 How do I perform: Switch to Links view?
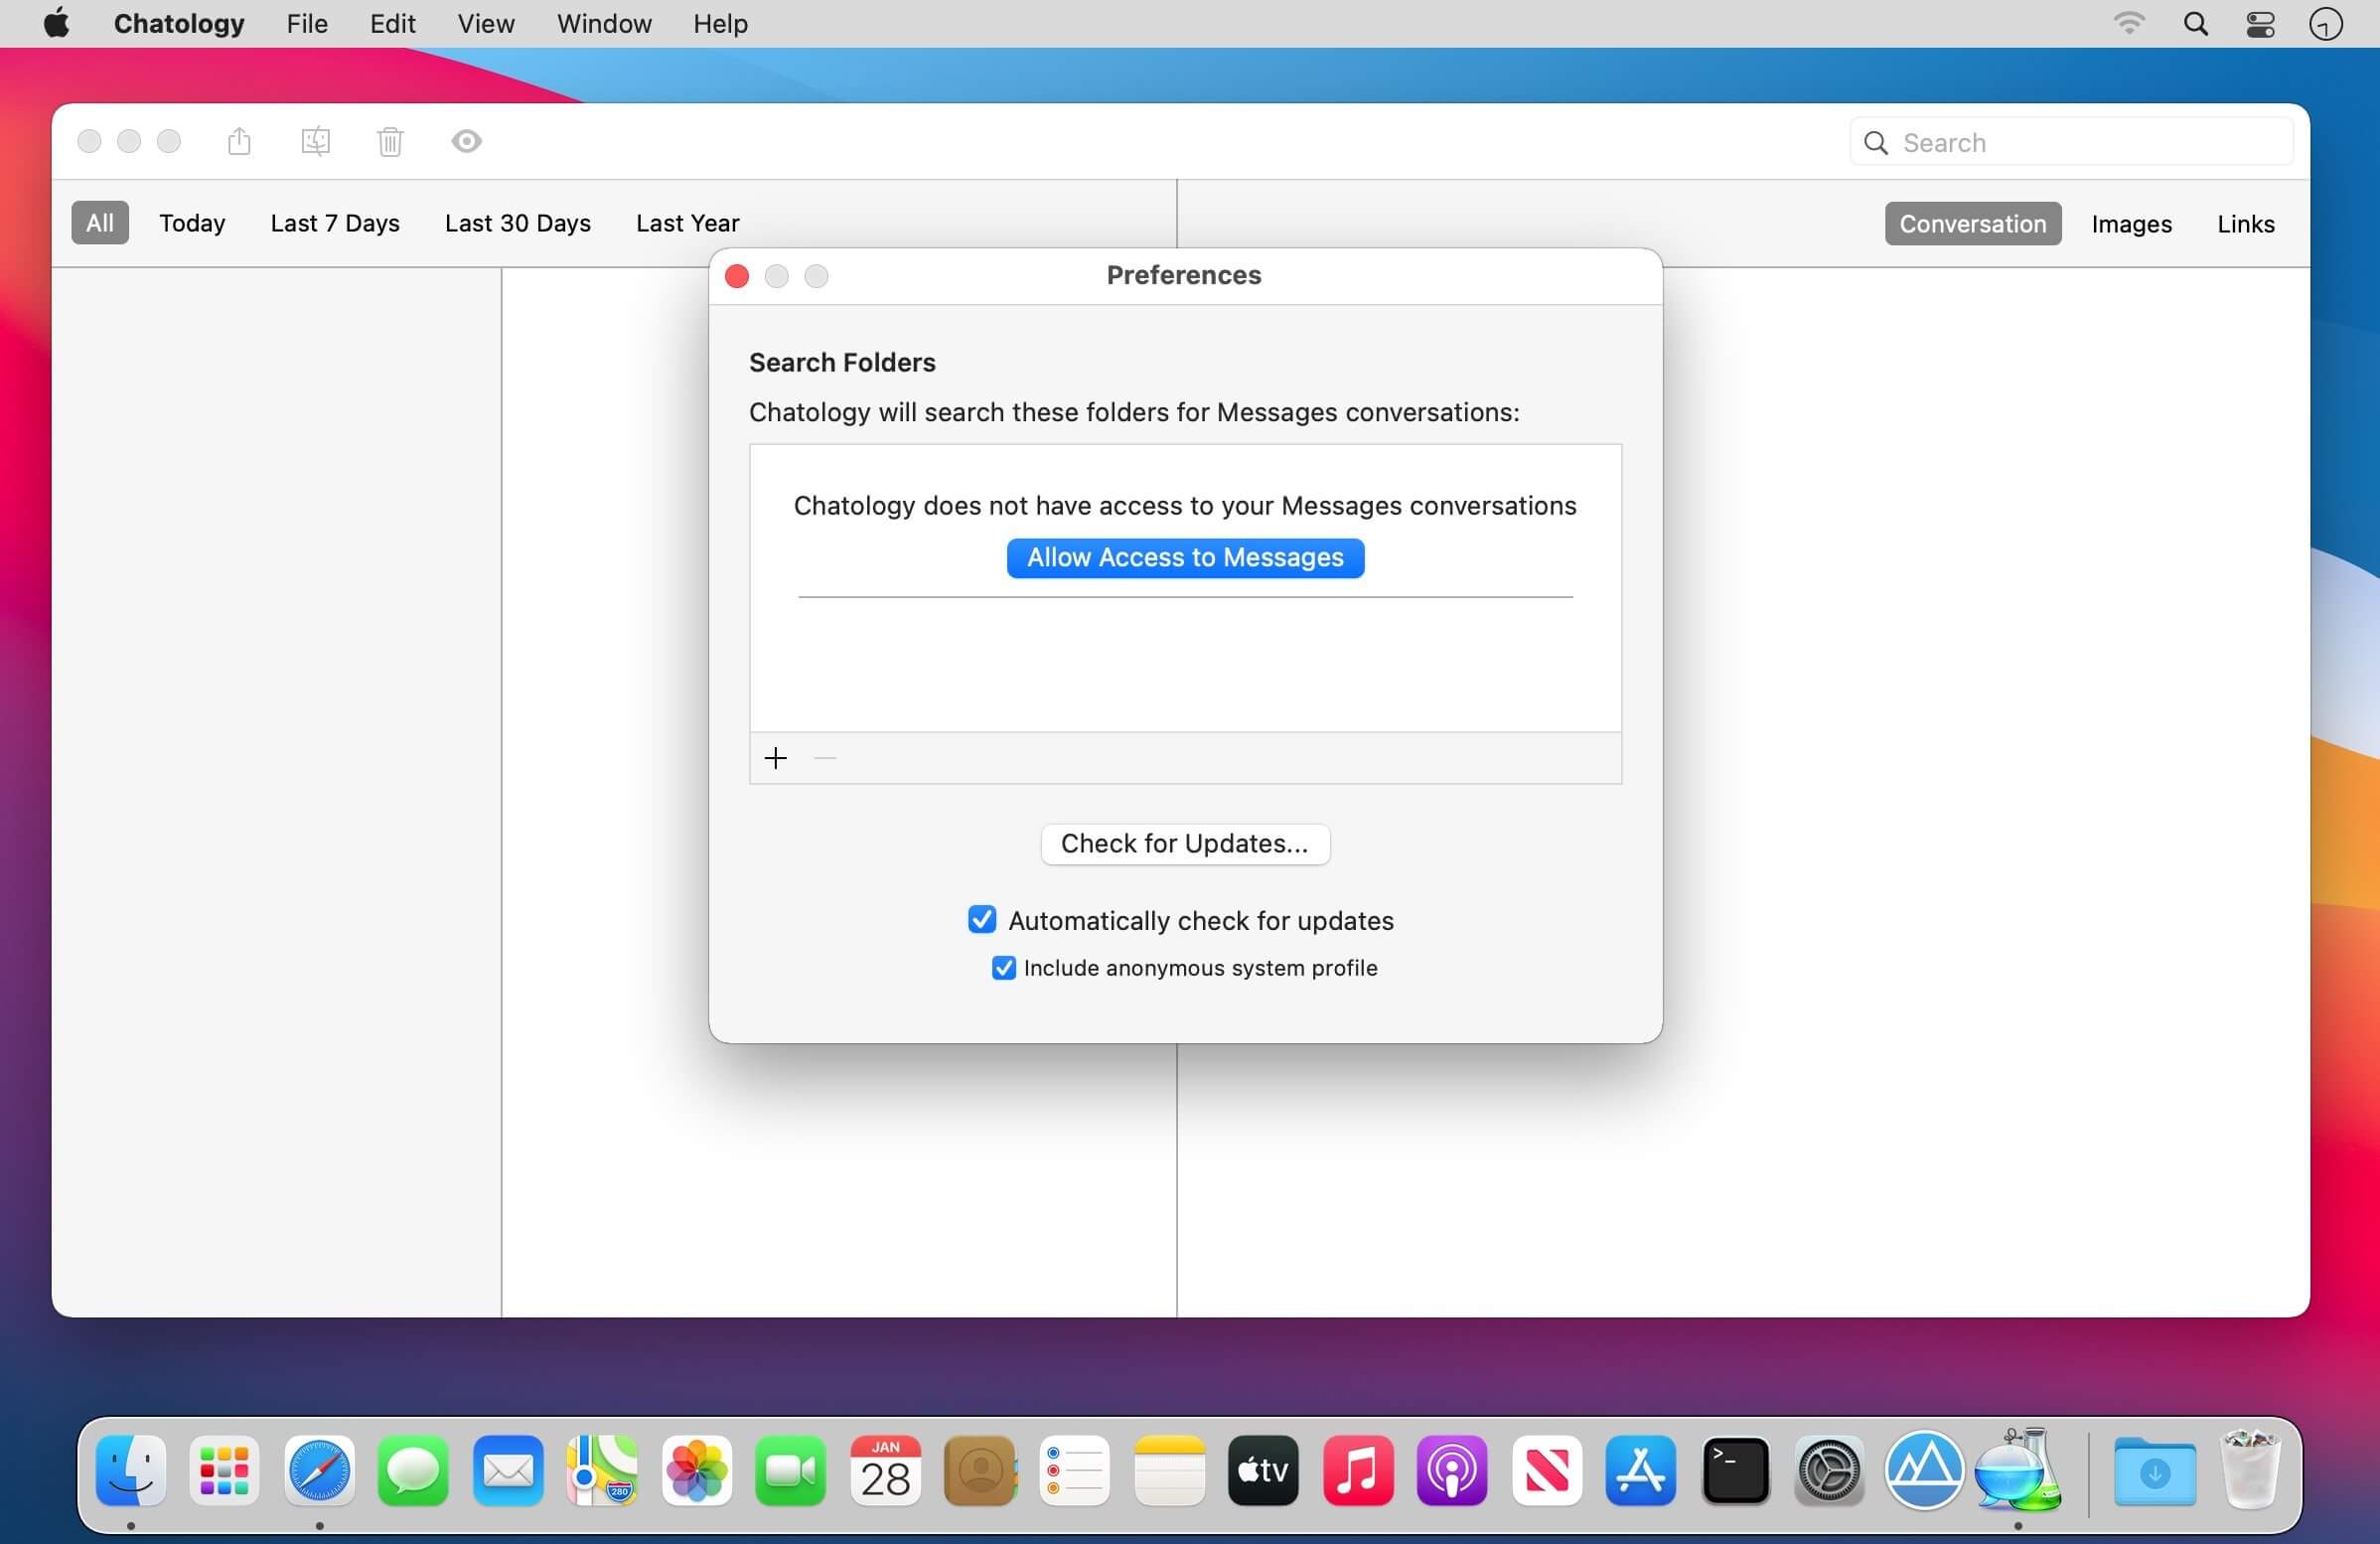pyautogui.click(x=2245, y=223)
